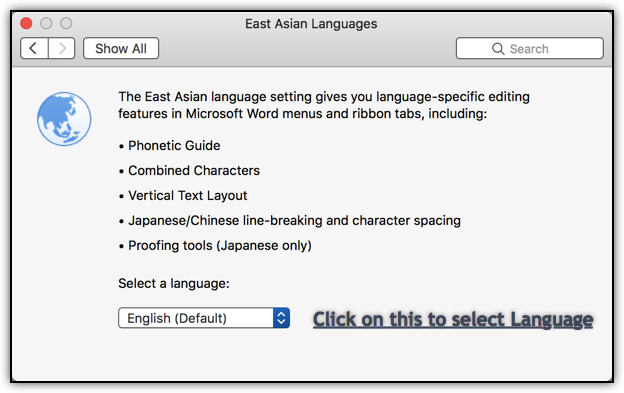
Task: Focus the Search field
Action: [x=530, y=49]
